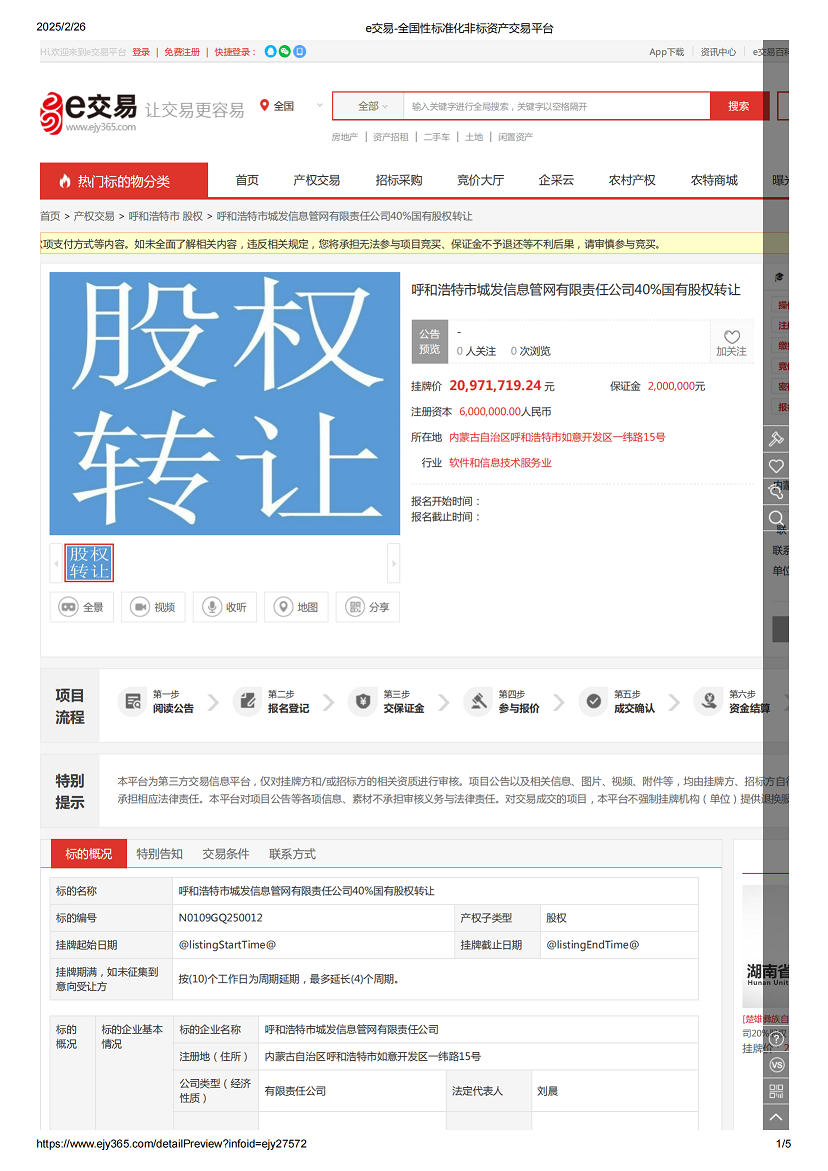Click into the keyword search input field
Viewport: 828px width, 1171px height.
coord(556,106)
